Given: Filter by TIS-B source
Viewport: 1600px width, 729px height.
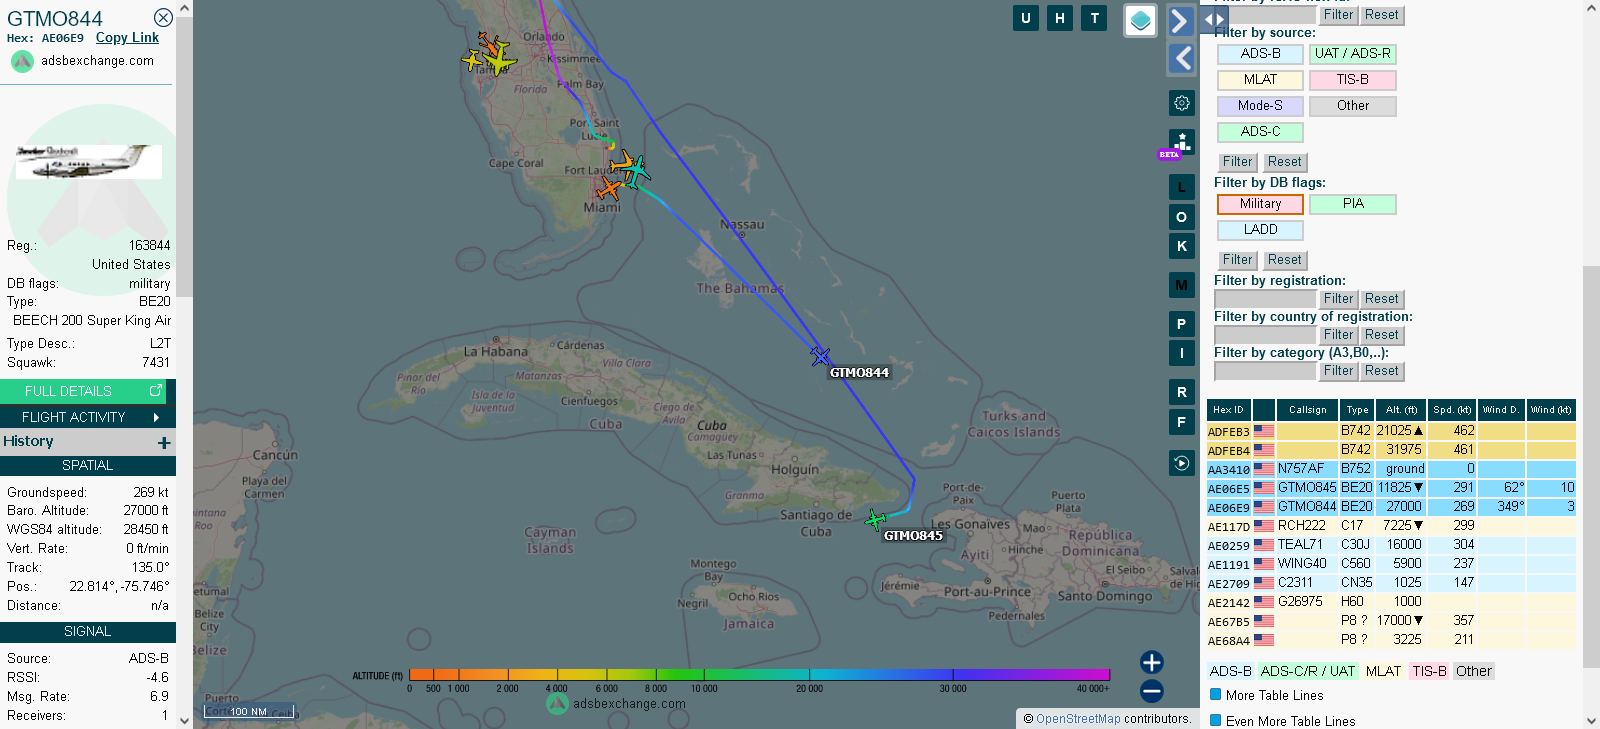Looking at the screenshot, I should click(1353, 80).
